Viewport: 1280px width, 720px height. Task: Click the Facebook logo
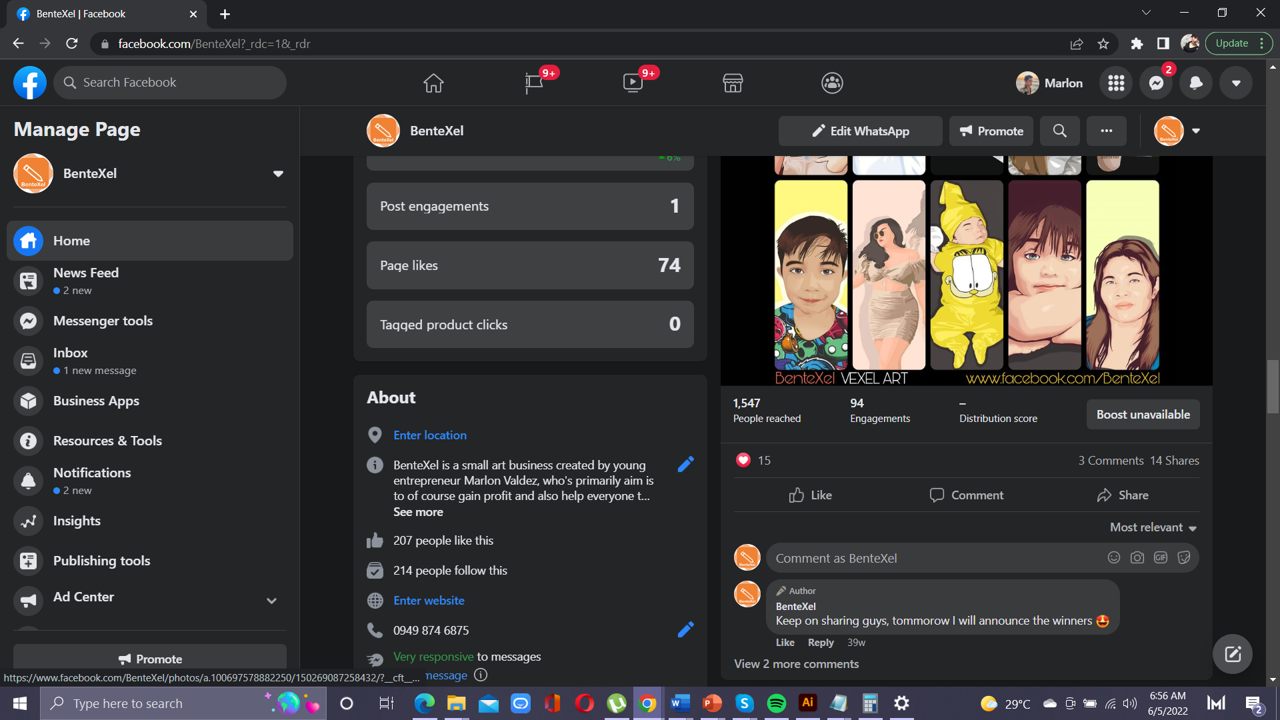[30, 83]
